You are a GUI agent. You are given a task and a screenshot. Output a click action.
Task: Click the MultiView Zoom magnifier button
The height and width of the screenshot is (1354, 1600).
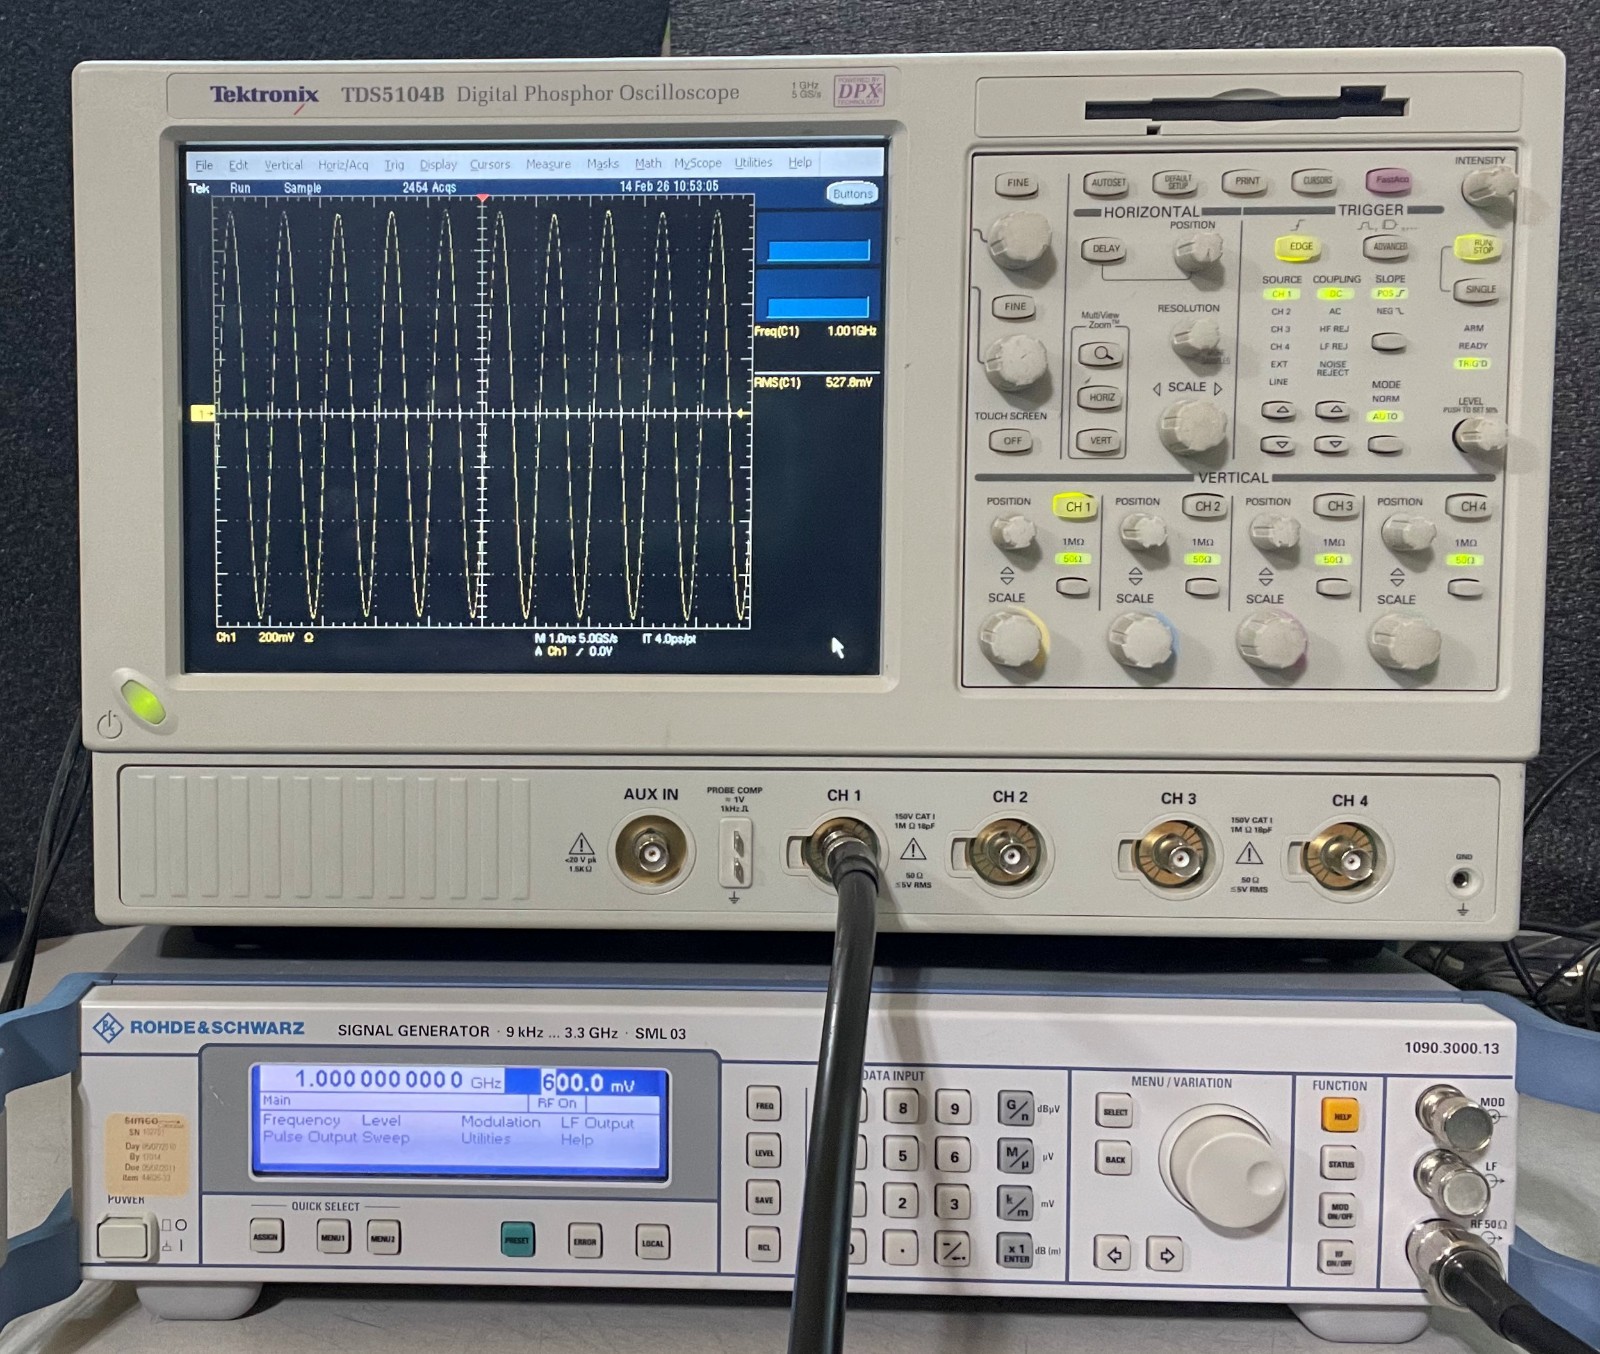[1101, 354]
